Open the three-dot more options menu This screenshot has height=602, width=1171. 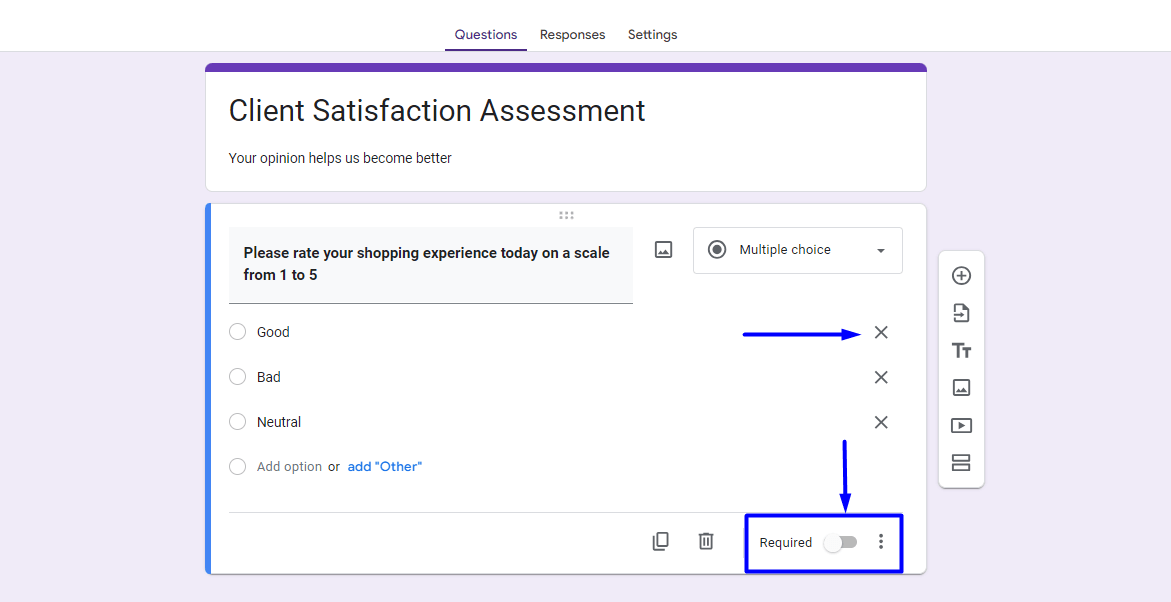coord(881,541)
